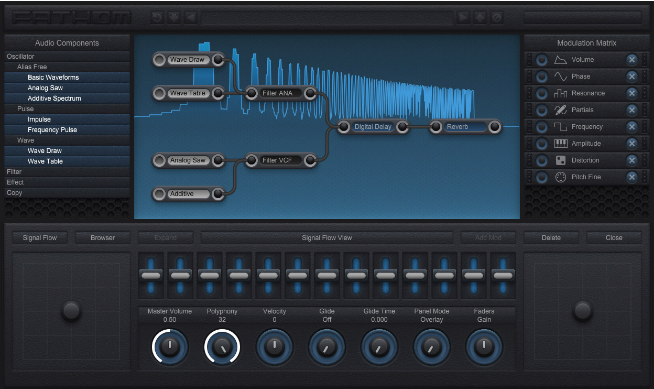Click the circle-slash icon in top bar

coord(497,18)
